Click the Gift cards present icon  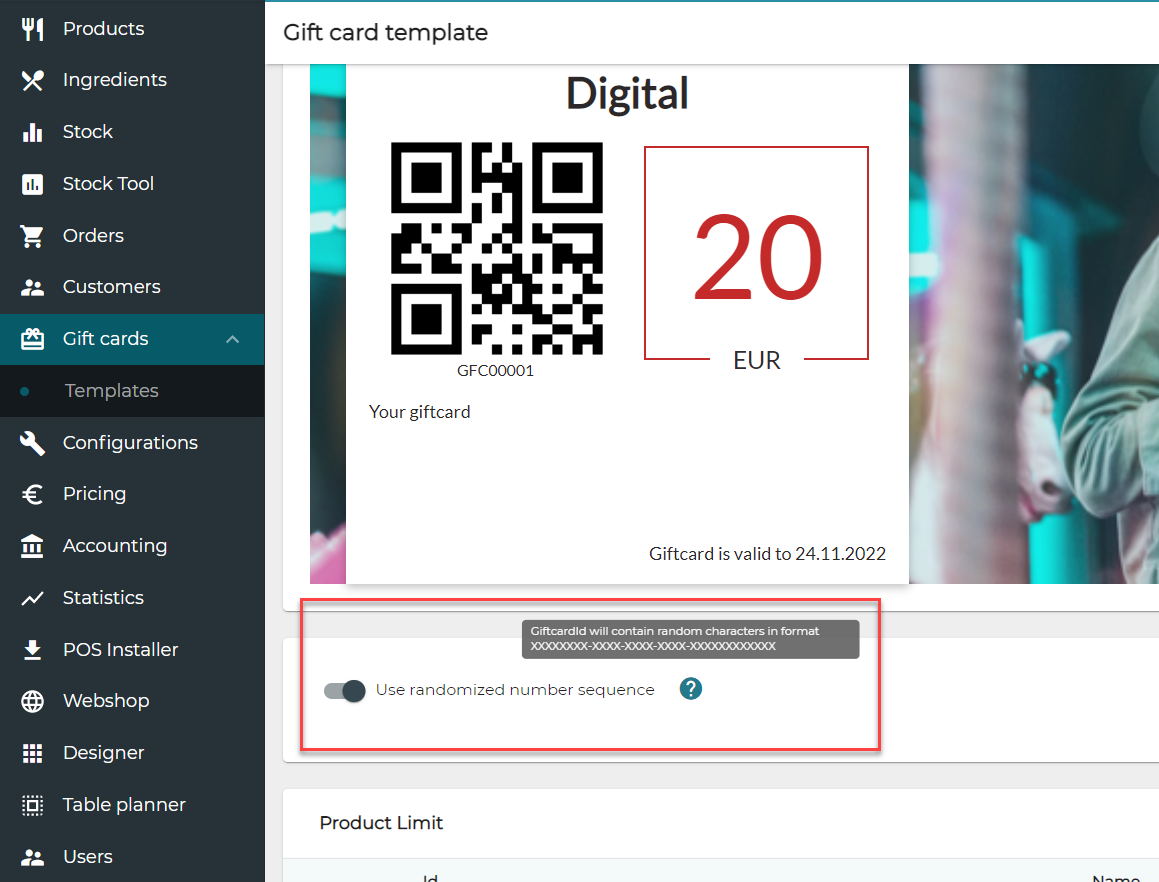point(33,339)
